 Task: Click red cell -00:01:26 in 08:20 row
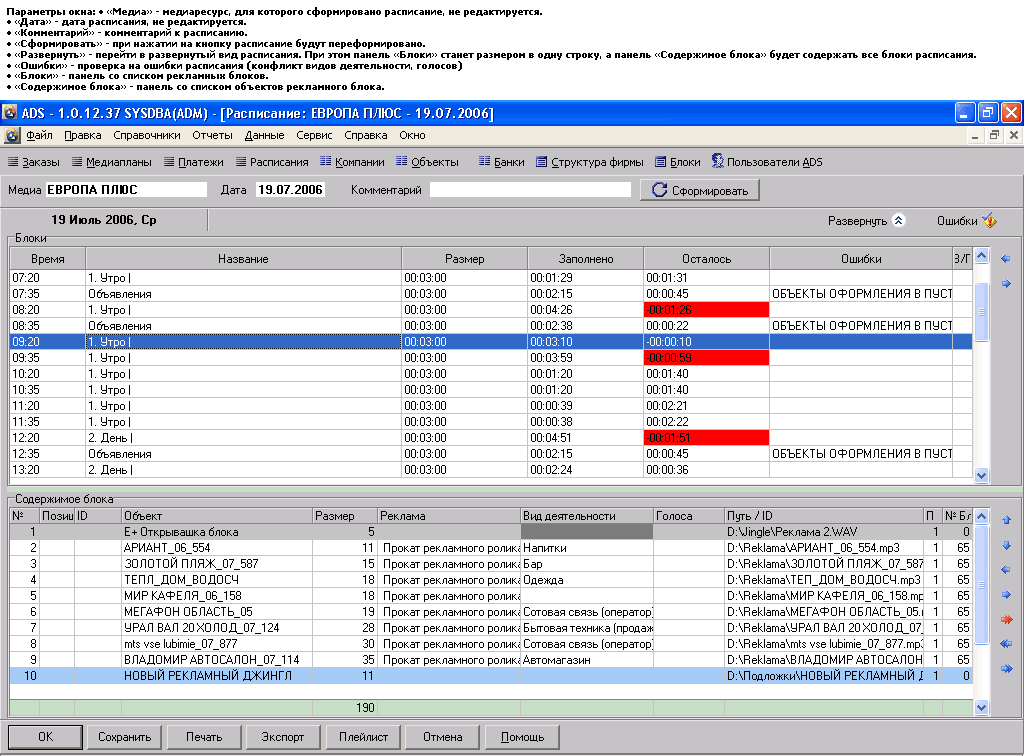707,309
